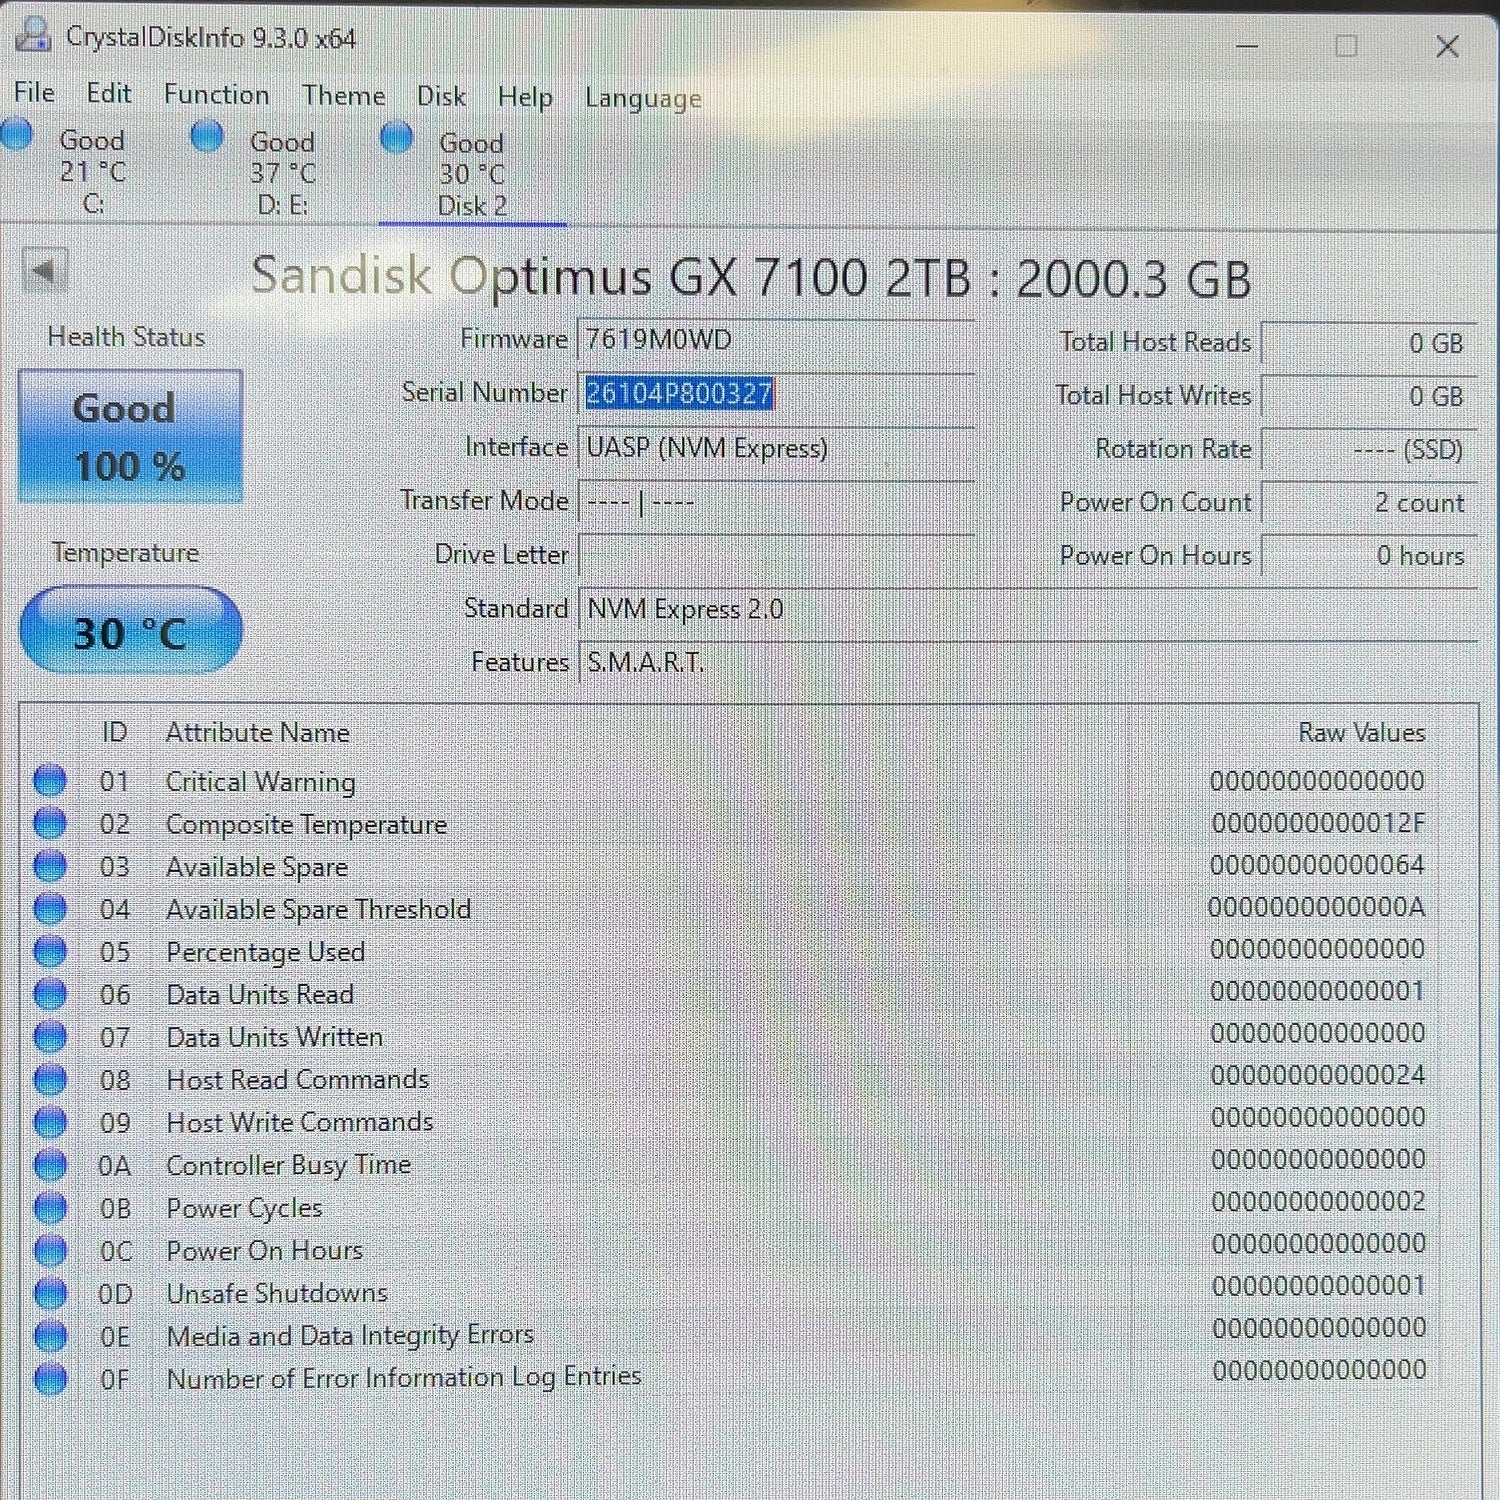Screen dimensions: 1500x1500
Task: Select the Disk 2 drive tab
Action: tap(472, 175)
